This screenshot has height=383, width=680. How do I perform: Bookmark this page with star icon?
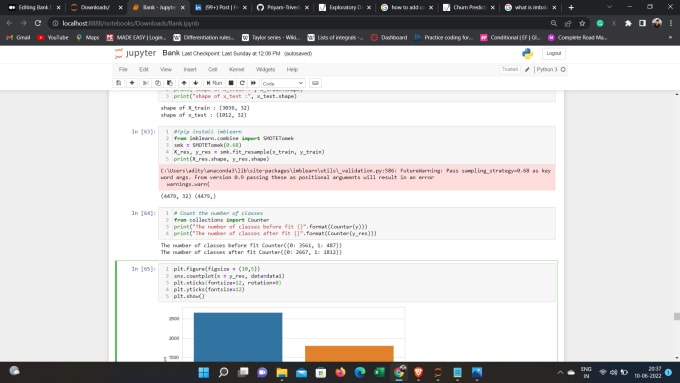[582, 23]
